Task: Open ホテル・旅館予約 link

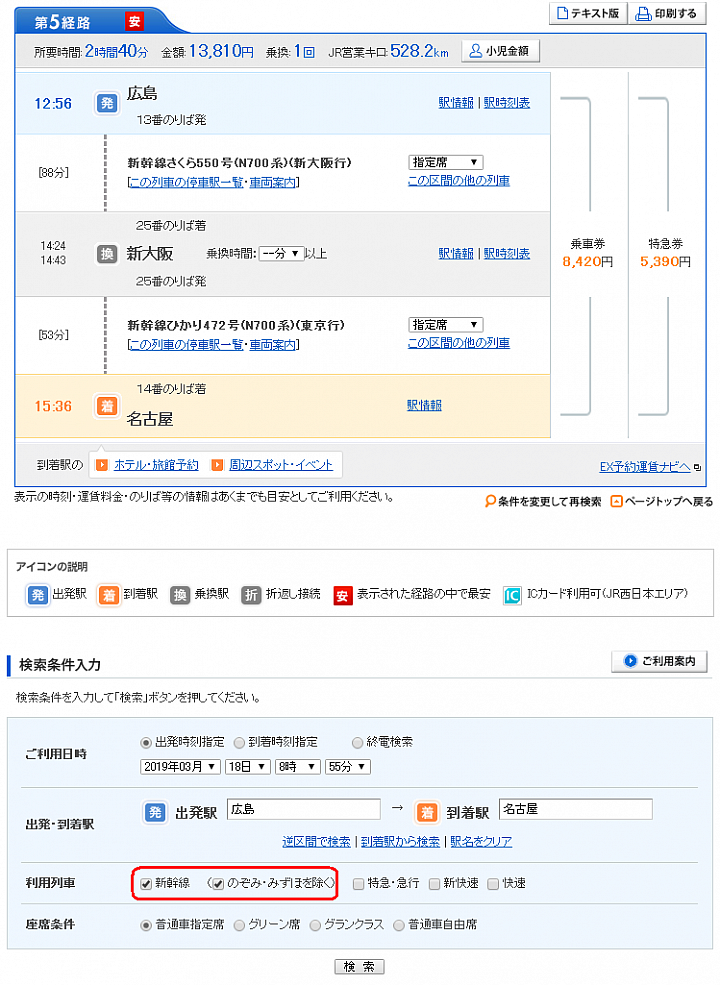Action: click(x=156, y=465)
